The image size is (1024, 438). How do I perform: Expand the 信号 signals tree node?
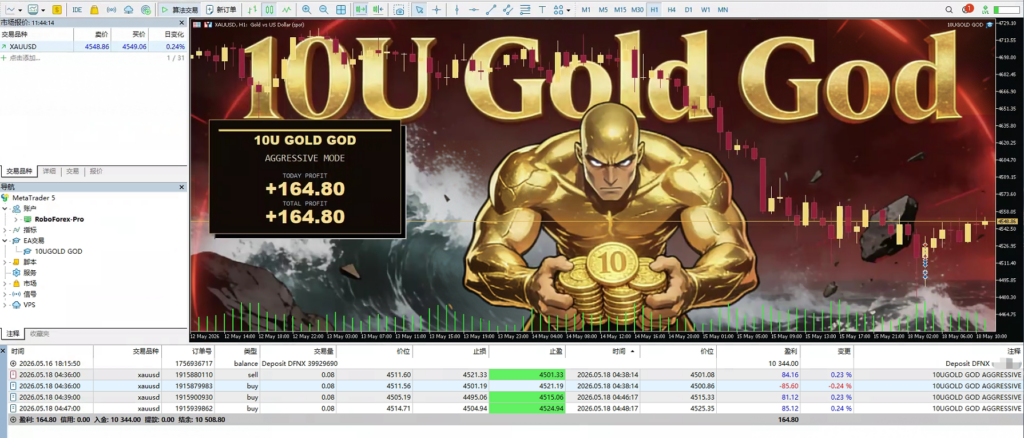pos(5,294)
